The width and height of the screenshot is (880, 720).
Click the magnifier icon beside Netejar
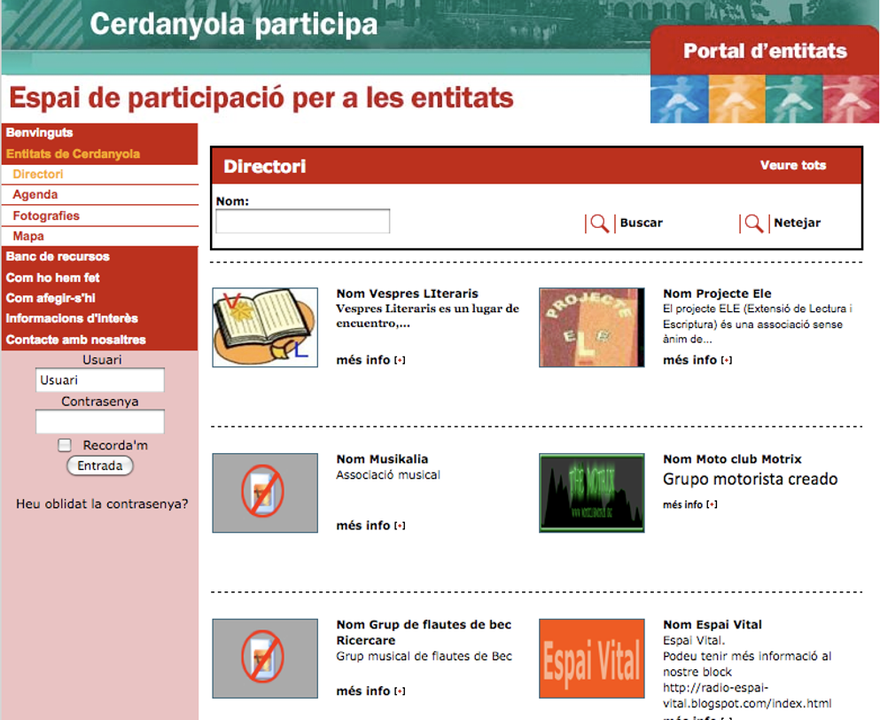(754, 223)
